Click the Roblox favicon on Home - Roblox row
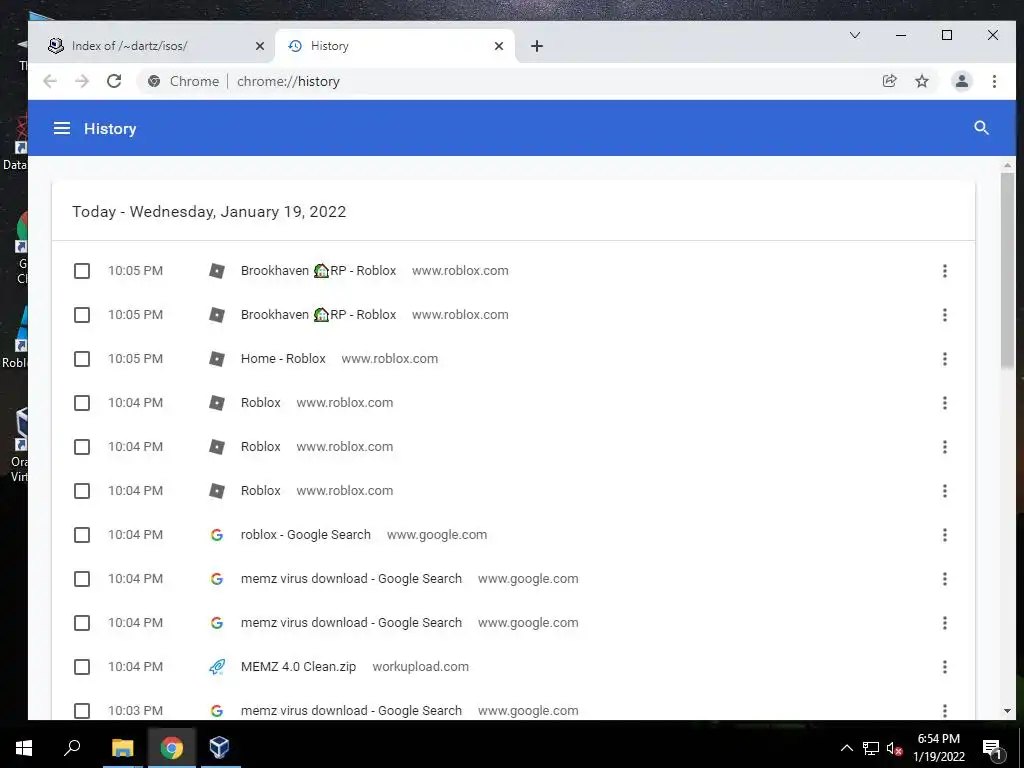1024x768 pixels. 217,359
